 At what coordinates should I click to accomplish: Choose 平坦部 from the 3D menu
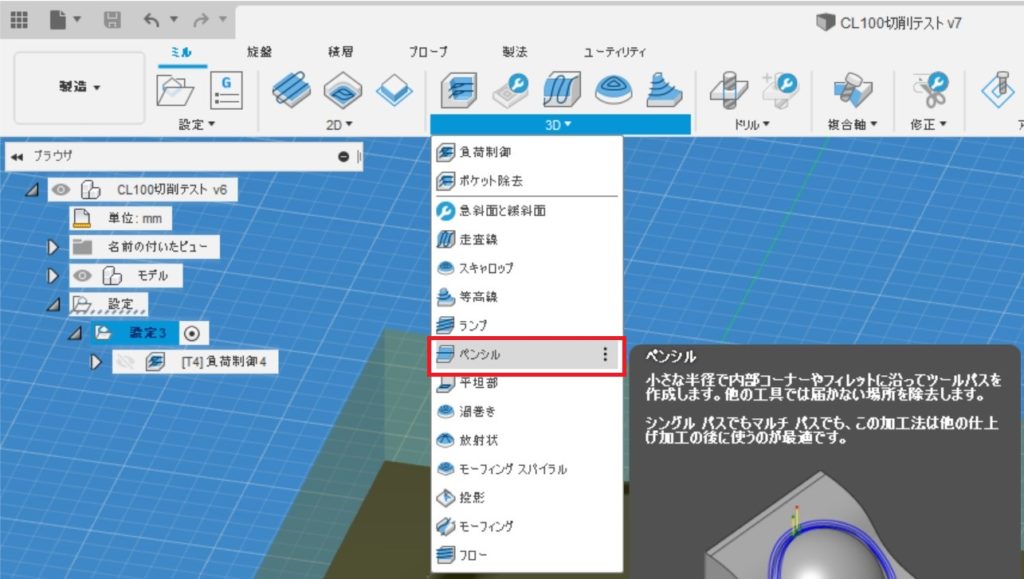point(526,383)
